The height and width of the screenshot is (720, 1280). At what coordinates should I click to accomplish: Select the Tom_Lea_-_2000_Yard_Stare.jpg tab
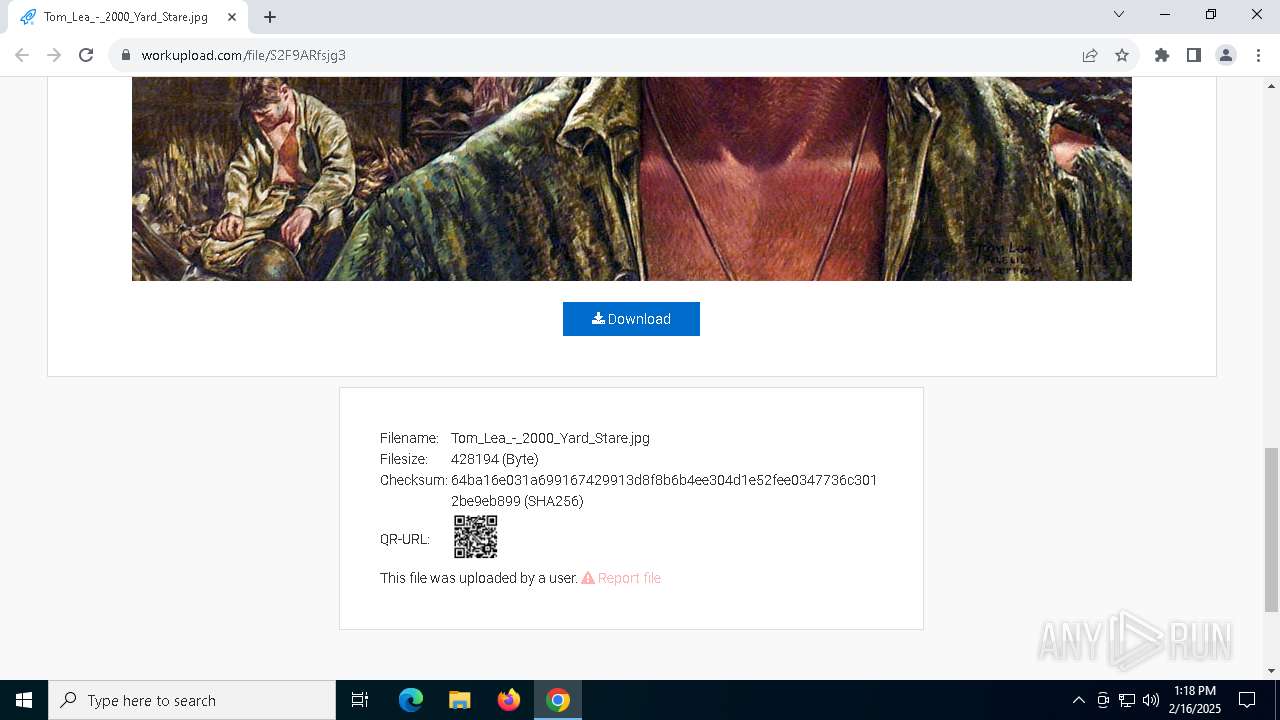pyautogui.click(x=127, y=17)
